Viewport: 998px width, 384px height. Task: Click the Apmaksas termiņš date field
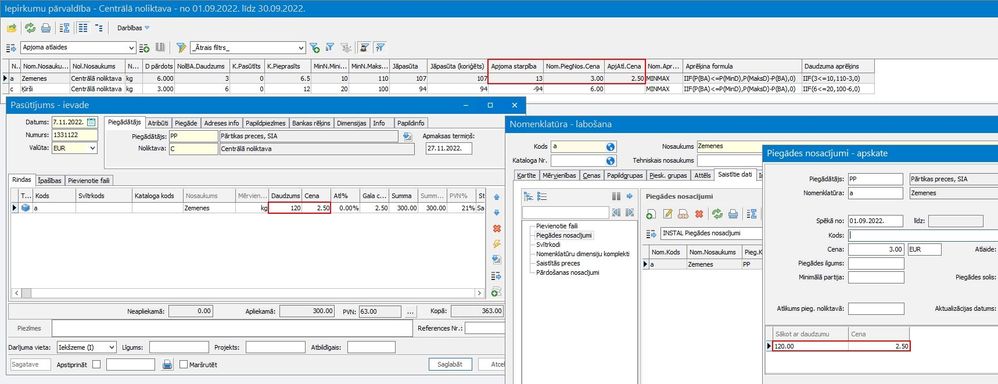click(448, 148)
